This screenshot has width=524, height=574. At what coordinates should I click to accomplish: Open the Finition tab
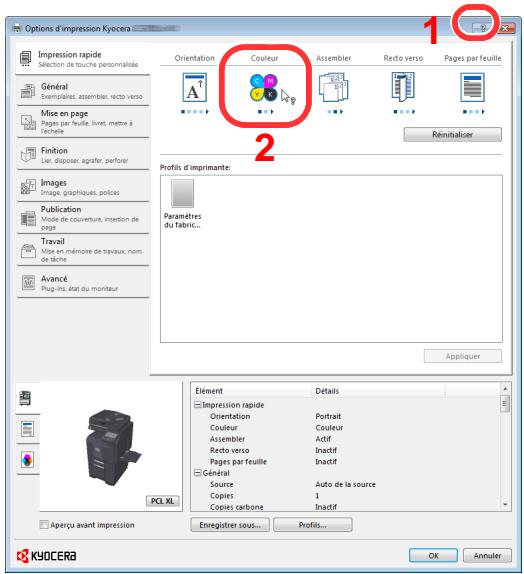click(83, 154)
